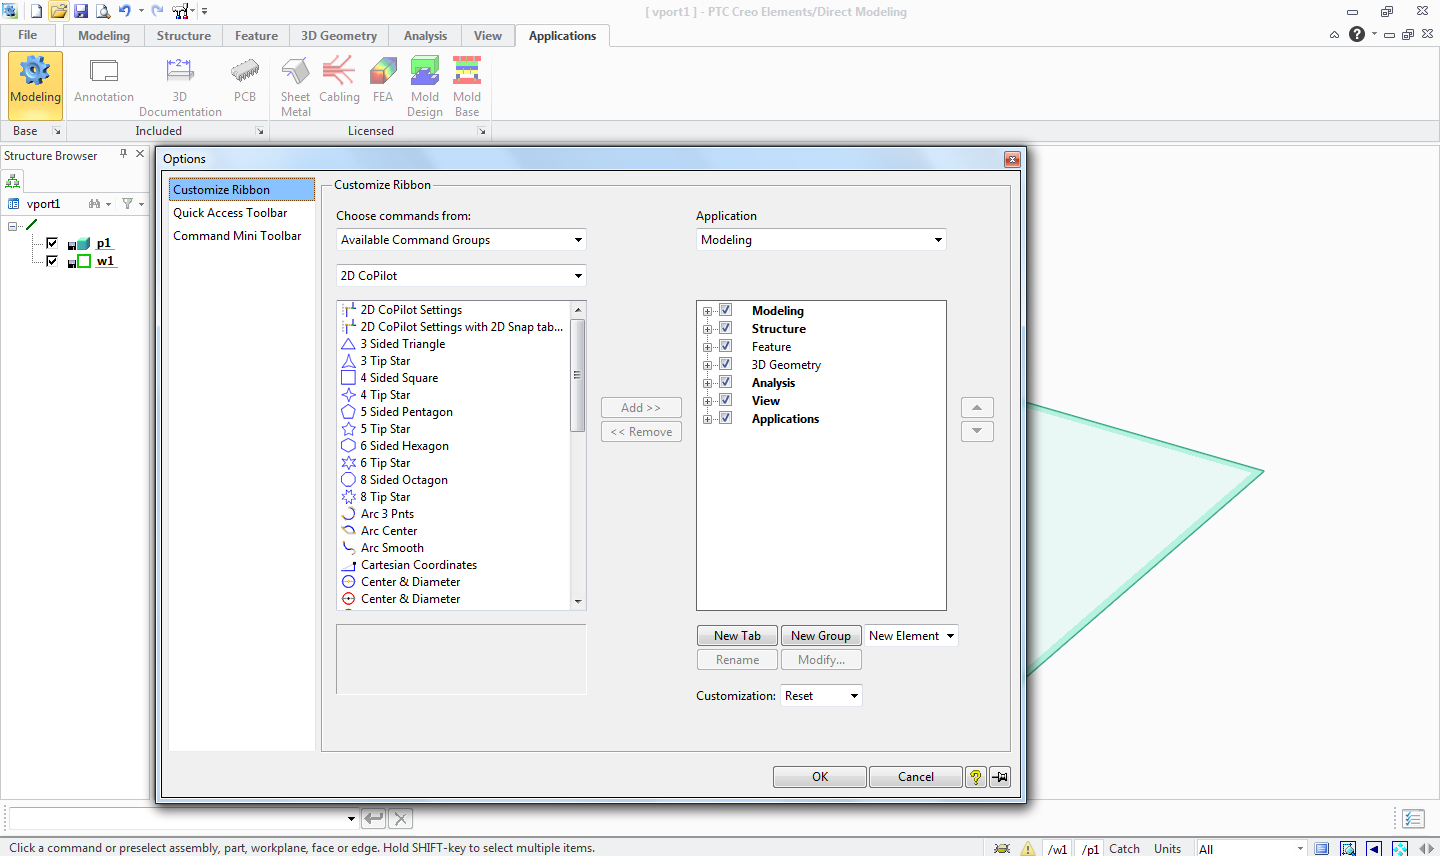This screenshot has height=856, width=1440.
Task: Click the fit-all arrows icon in status bar
Action: click(1400, 848)
